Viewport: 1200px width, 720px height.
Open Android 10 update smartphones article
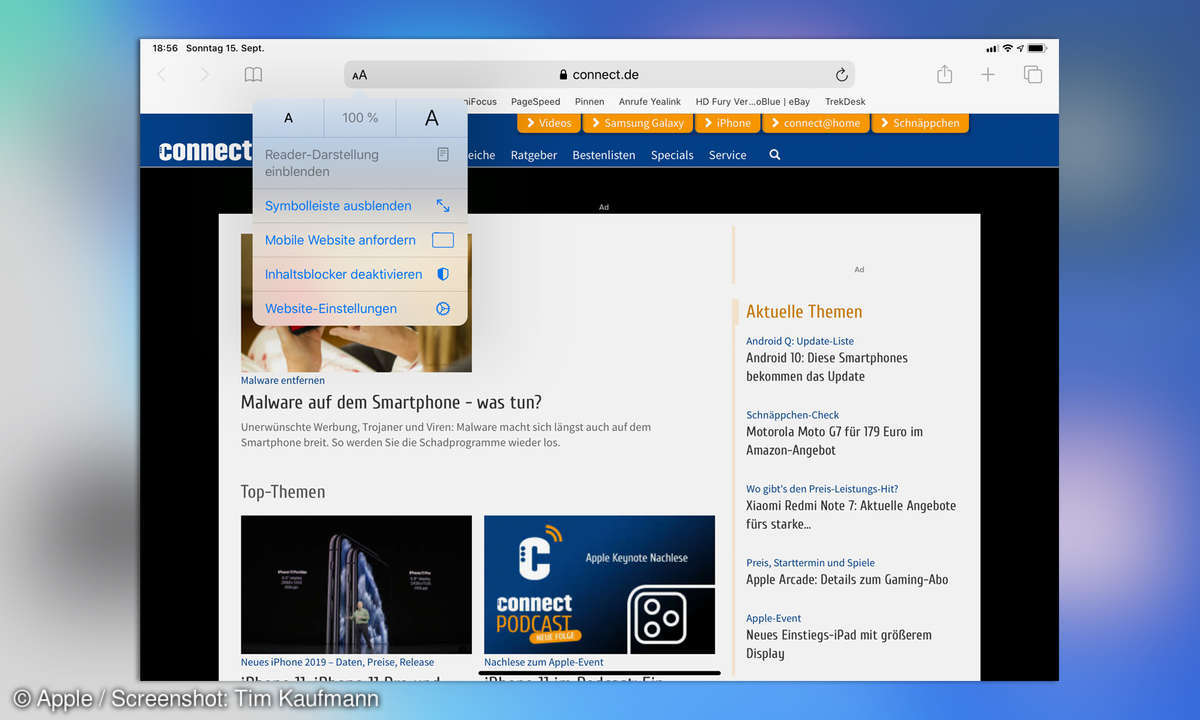coord(827,367)
